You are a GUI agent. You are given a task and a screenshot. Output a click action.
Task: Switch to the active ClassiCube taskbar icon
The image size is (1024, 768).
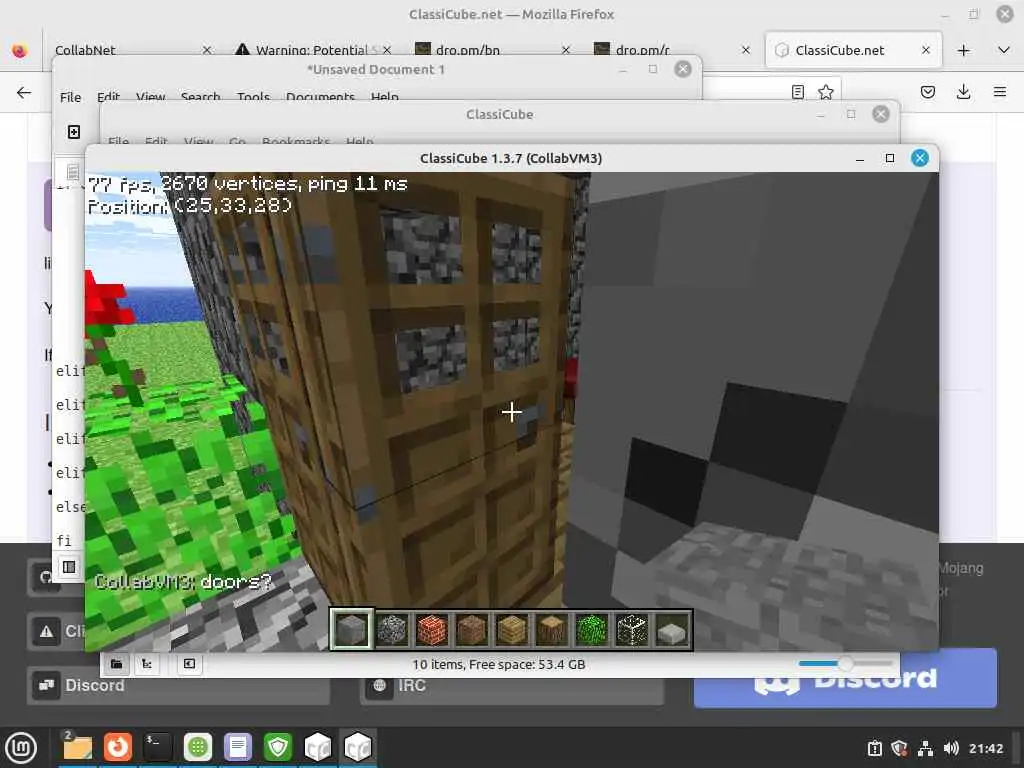pyautogui.click(x=358, y=747)
